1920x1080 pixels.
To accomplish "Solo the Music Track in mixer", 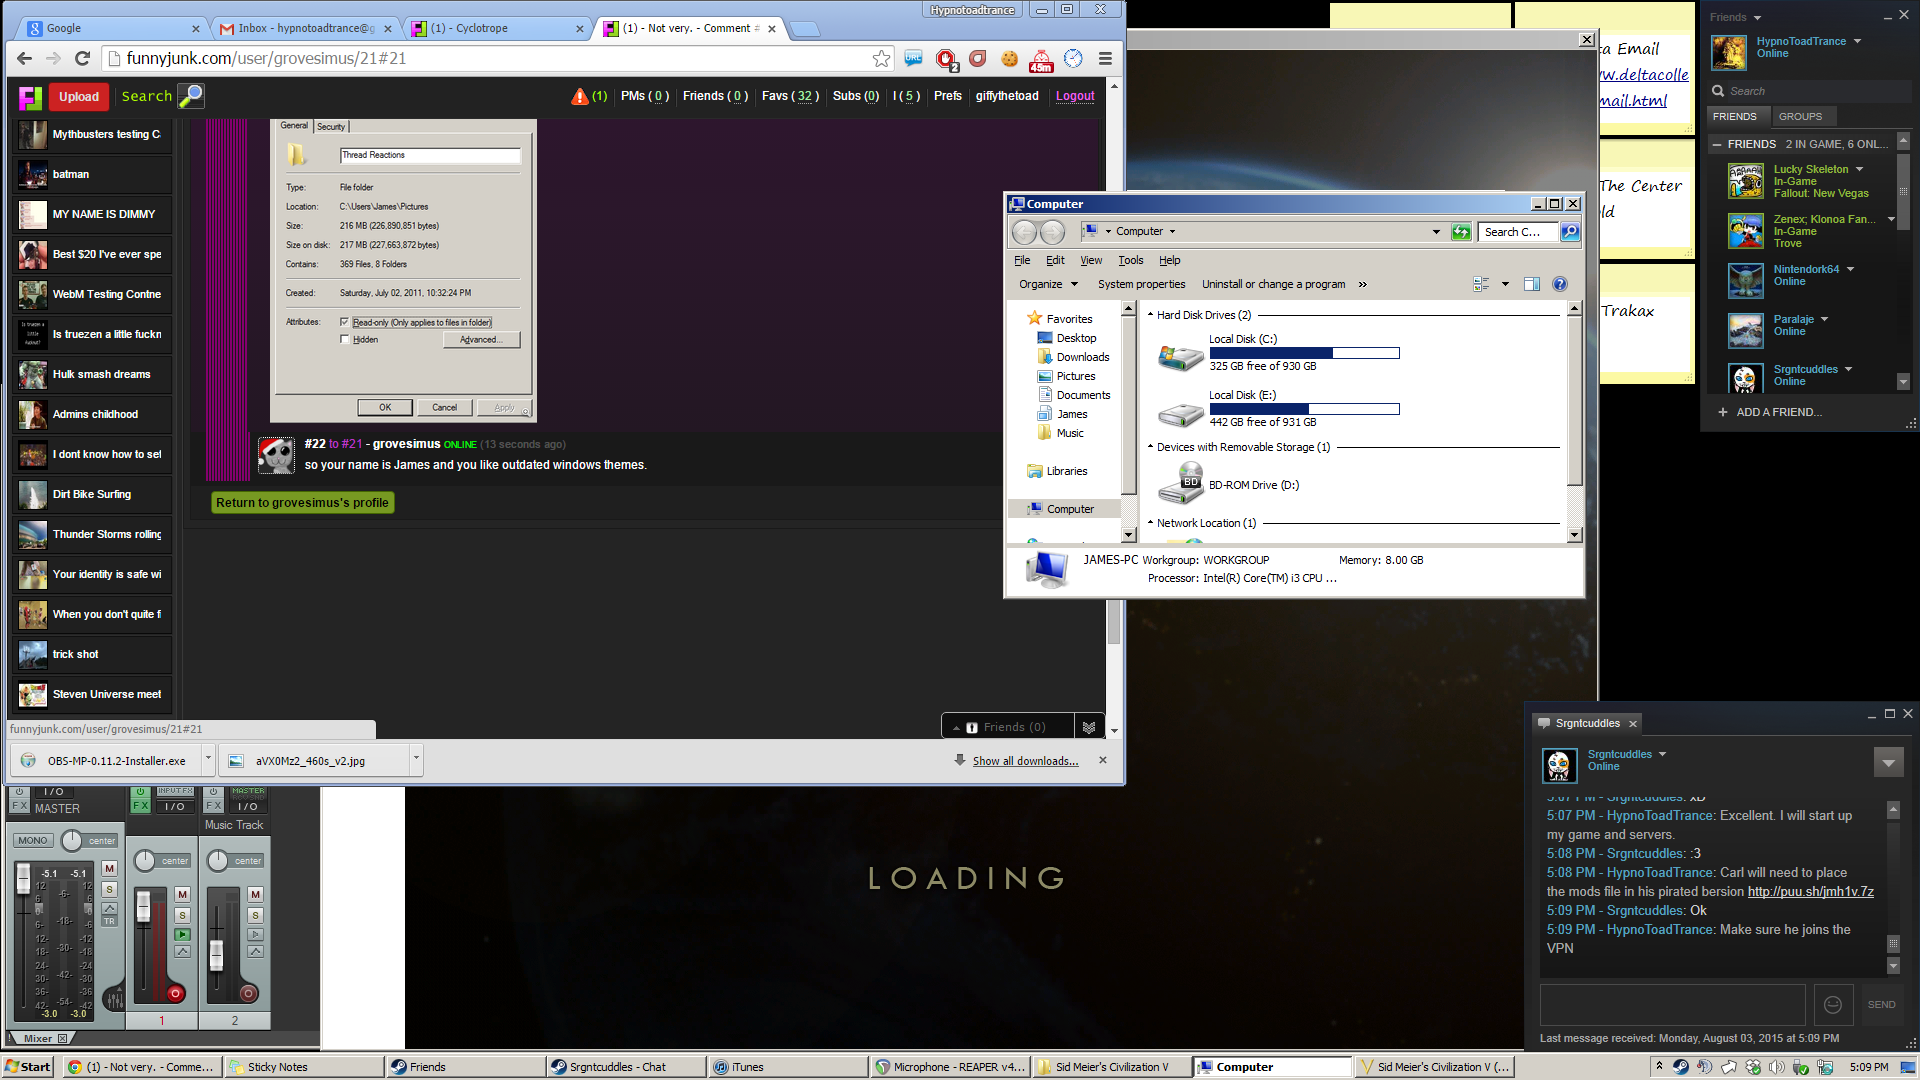I will coord(255,915).
